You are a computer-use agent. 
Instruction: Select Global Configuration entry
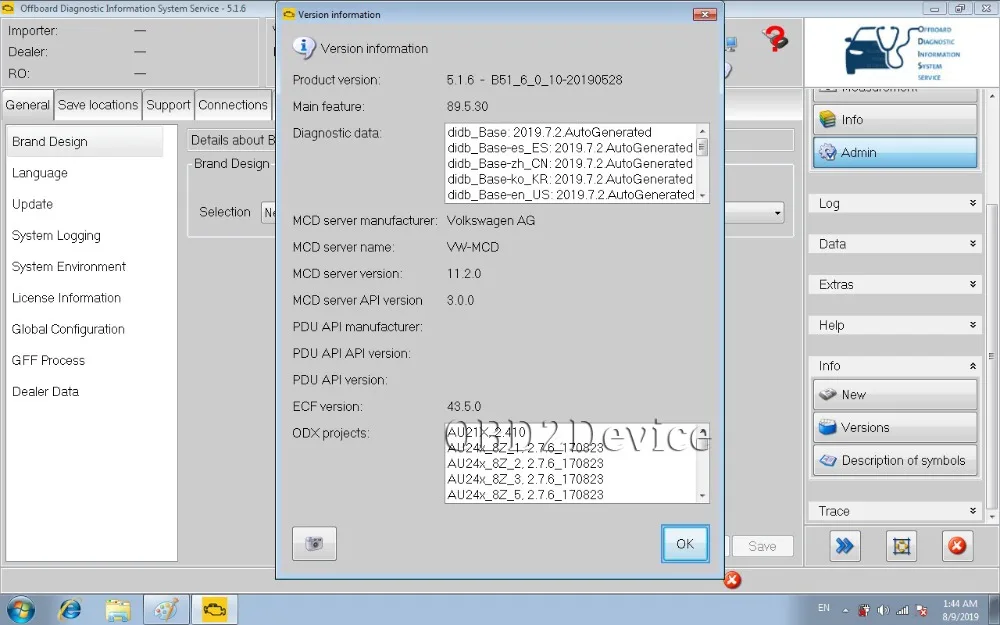(x=68, y=329)
